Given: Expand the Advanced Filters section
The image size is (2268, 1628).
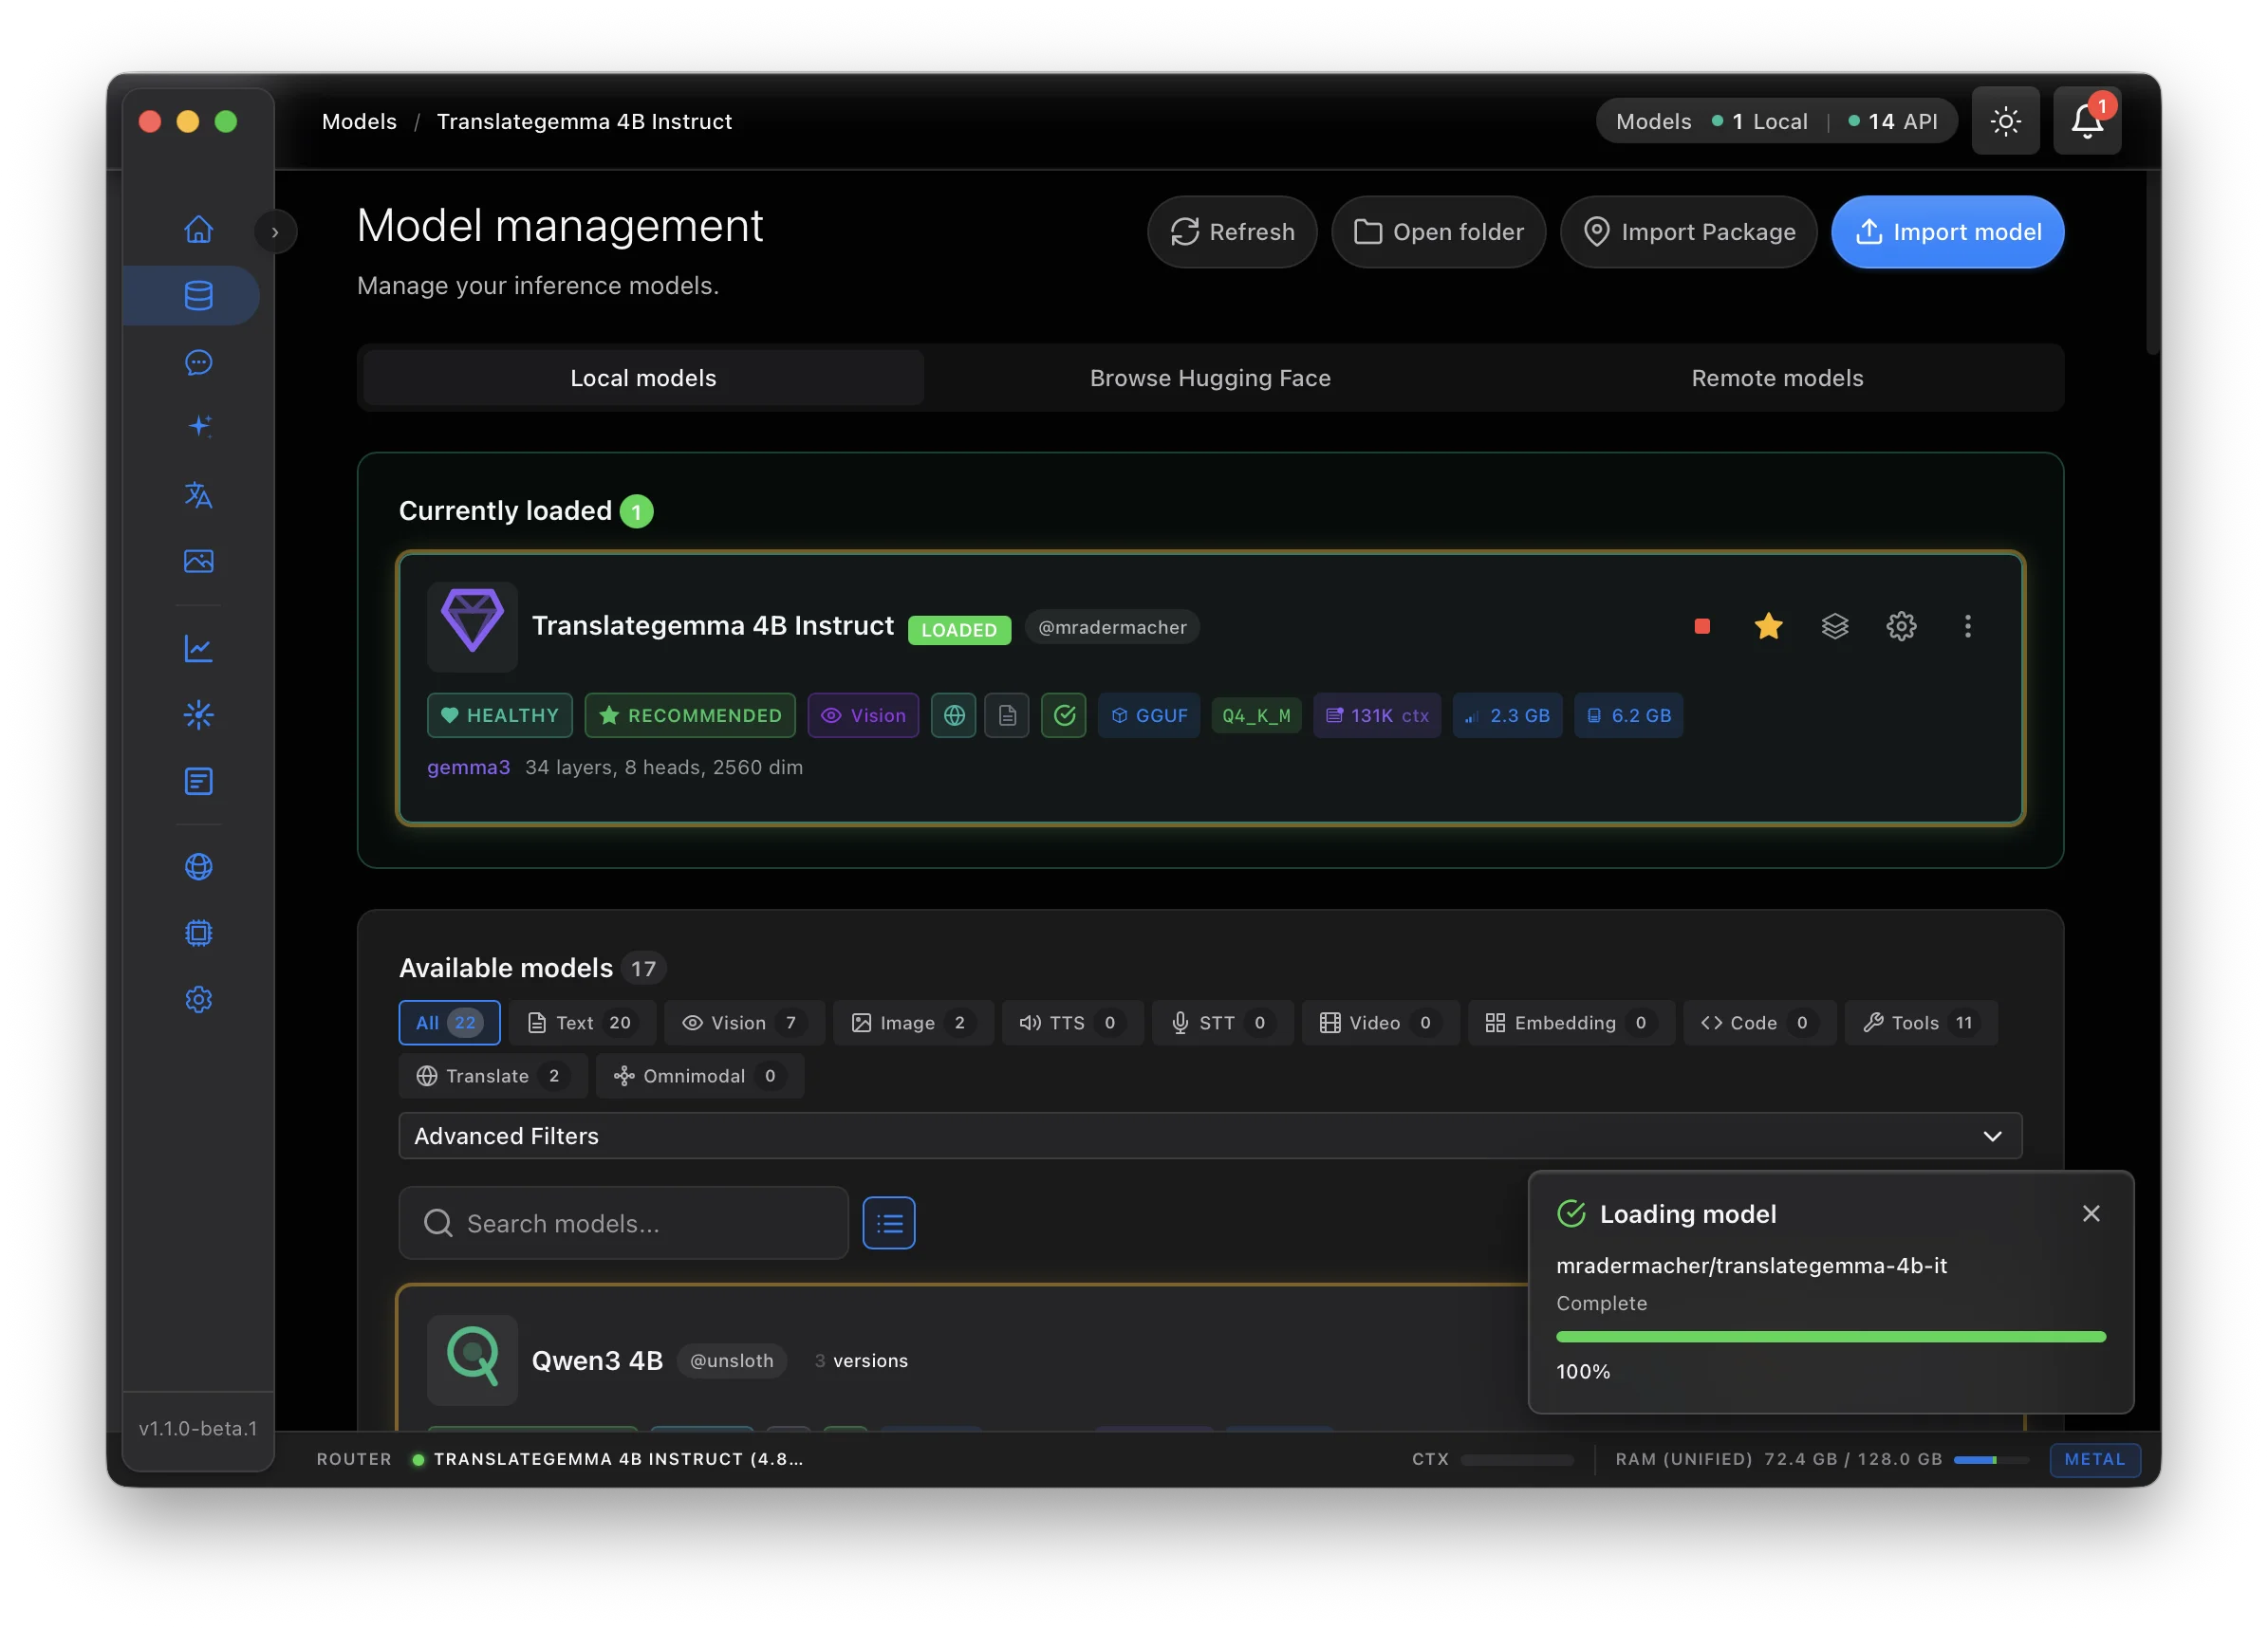Looking at the screenshot, I should click(x=1210, y=1136).
